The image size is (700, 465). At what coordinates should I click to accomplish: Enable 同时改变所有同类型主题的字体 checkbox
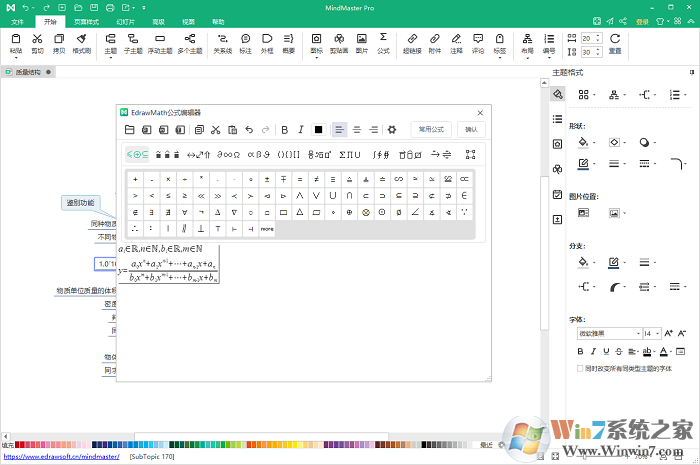pyautogui.click(x=581, y=368)
